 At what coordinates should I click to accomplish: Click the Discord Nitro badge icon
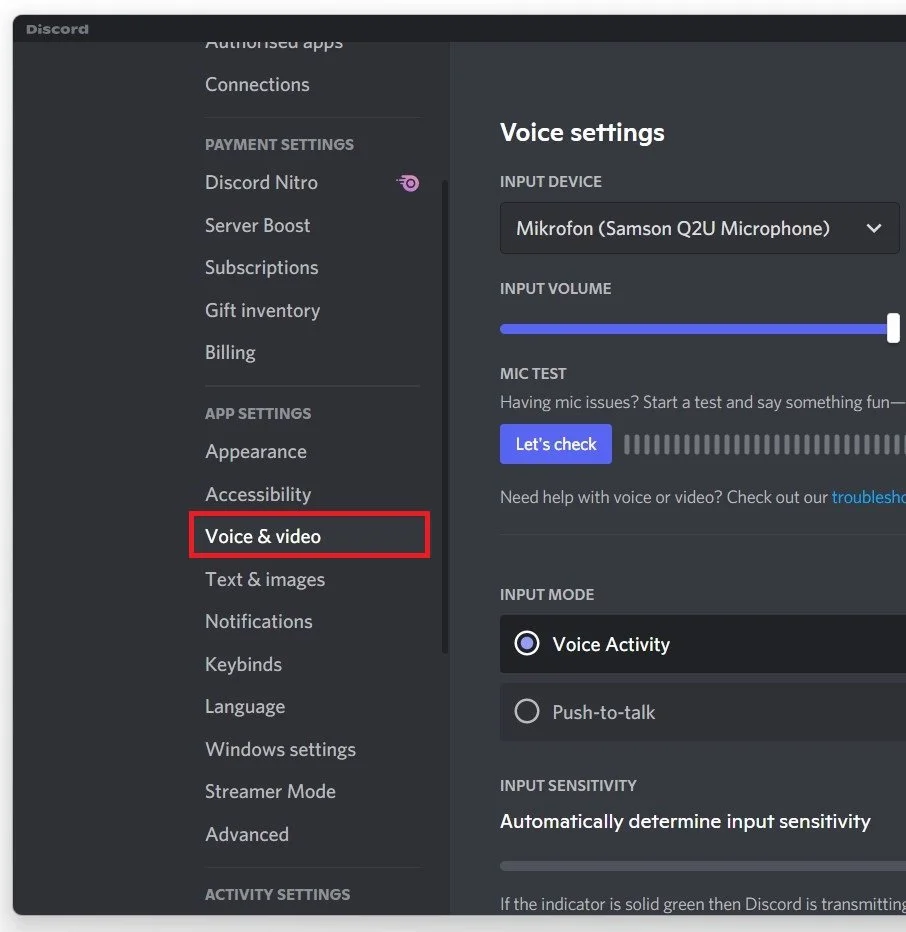pos(408,182)
